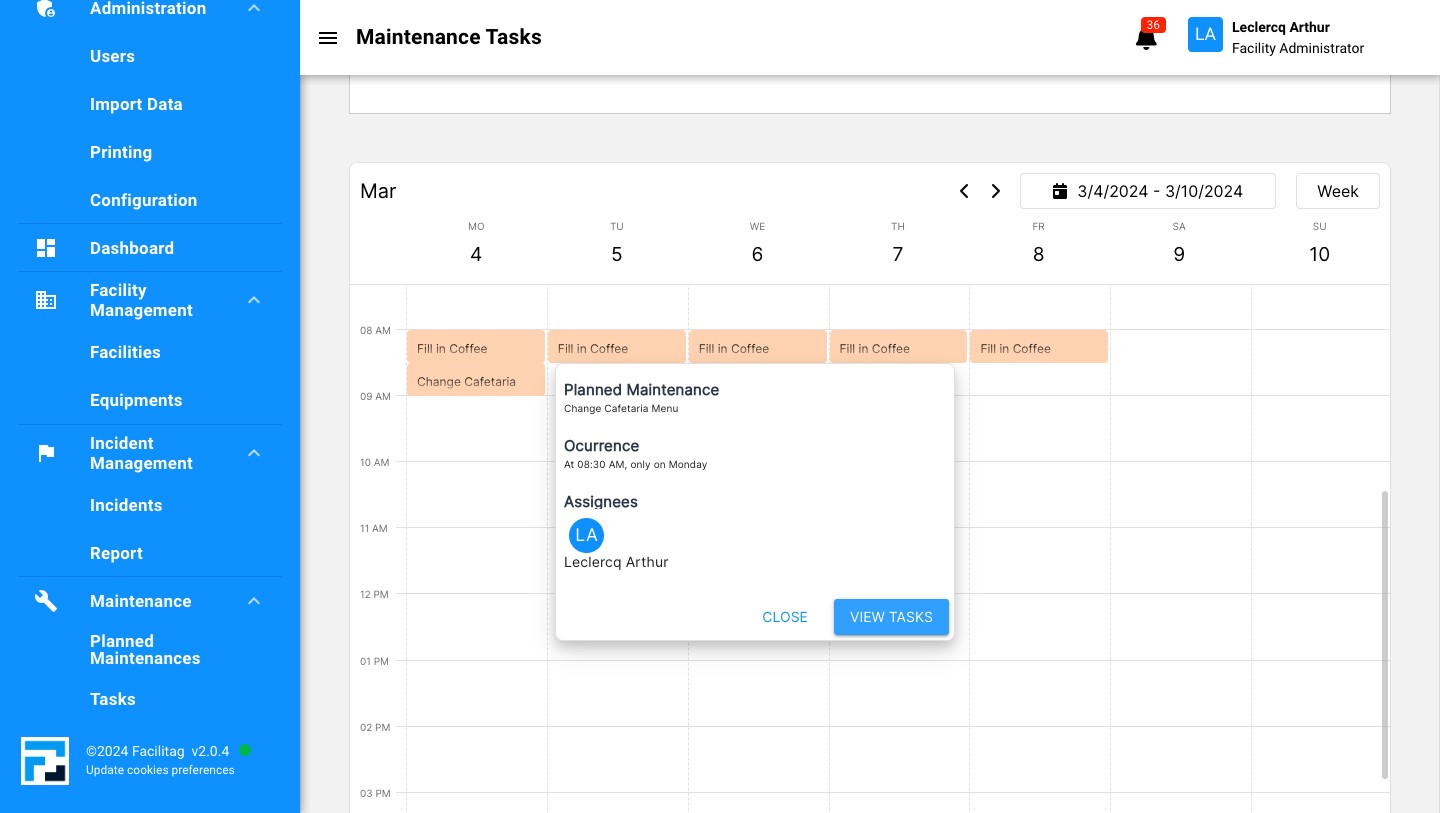Click the Facility Management building icon
This screenshot has height=813, width=1440.
pos(46,300)
